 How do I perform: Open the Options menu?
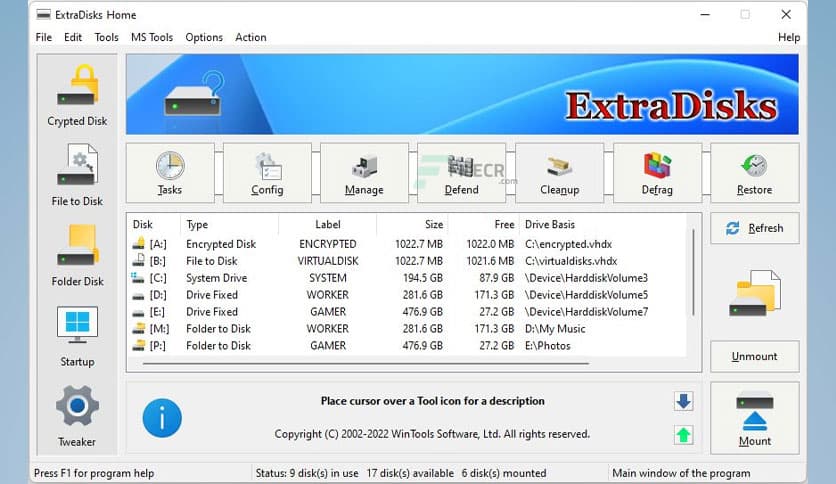204,37
